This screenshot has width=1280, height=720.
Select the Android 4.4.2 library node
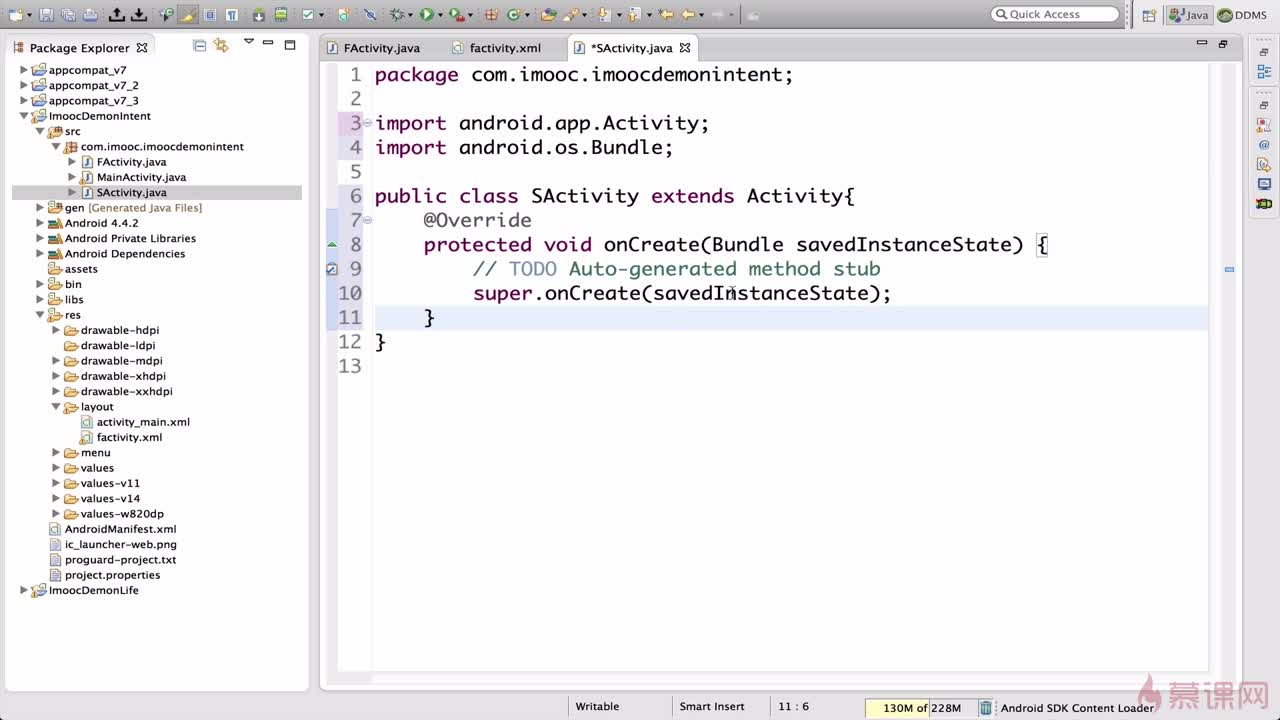pyautogui.click(x=101, y=223)
